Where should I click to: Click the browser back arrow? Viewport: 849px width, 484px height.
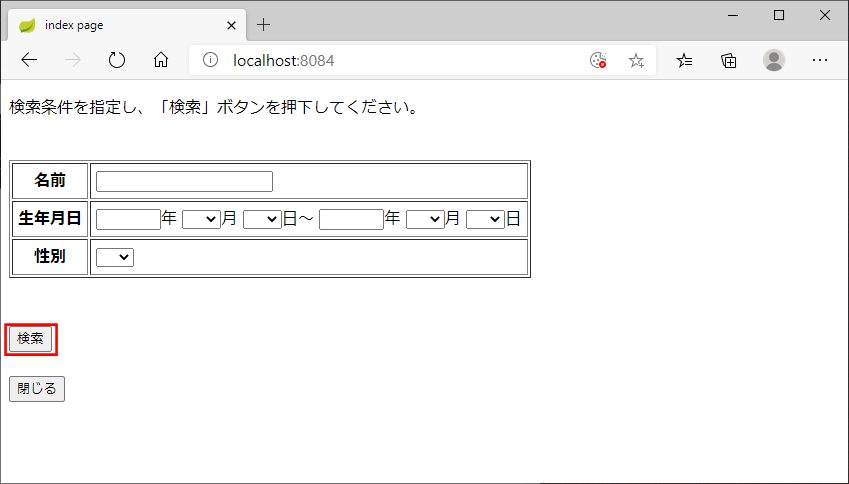click(x=29, y=60)
